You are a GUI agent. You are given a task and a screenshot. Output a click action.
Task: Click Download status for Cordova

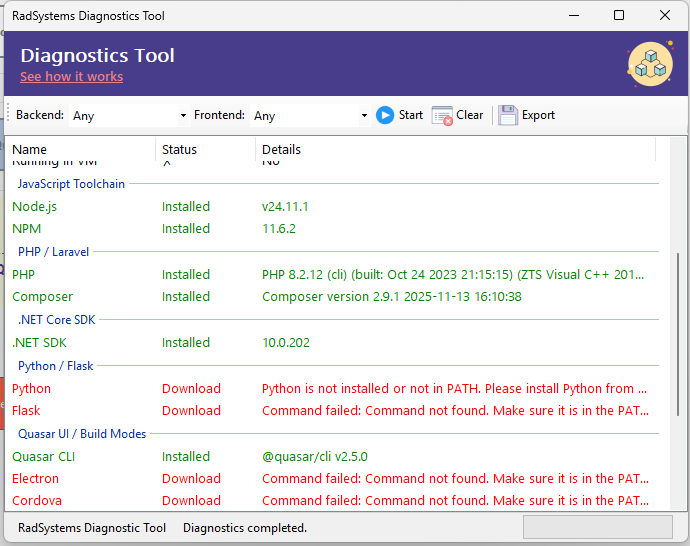191,501
